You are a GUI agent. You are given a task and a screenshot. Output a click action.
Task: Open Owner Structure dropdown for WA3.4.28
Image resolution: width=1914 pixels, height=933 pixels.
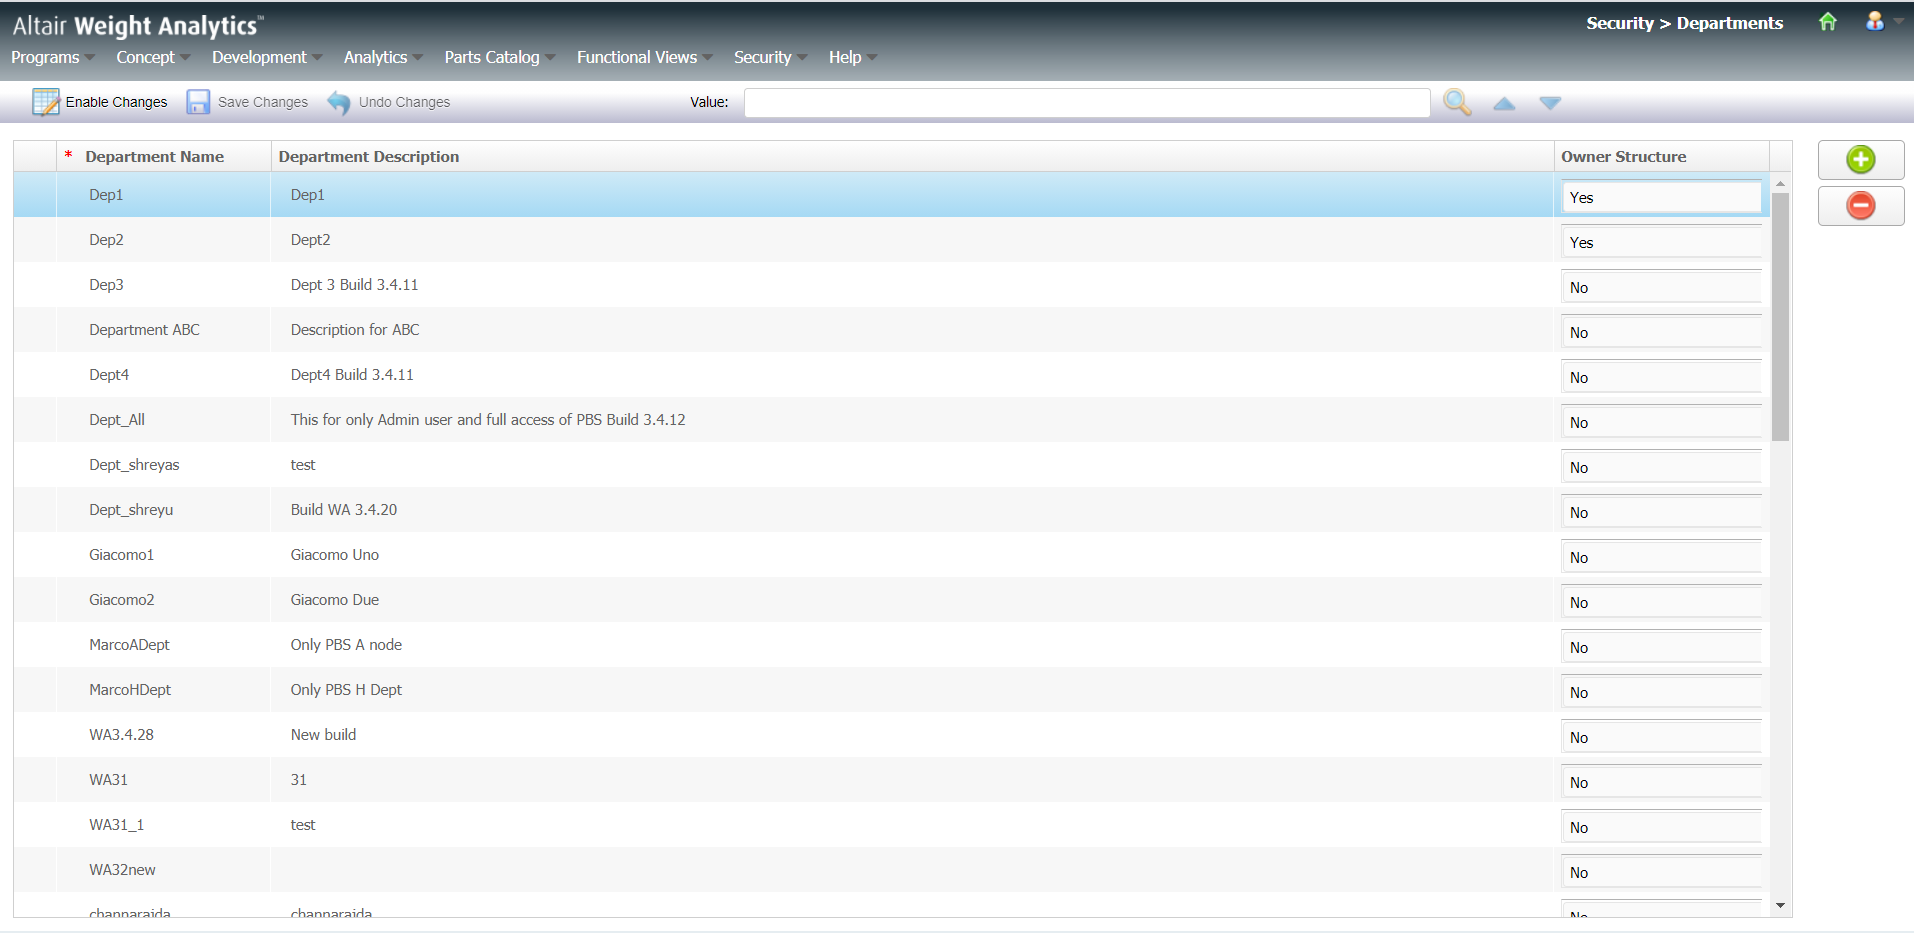tap(1661, 737)
